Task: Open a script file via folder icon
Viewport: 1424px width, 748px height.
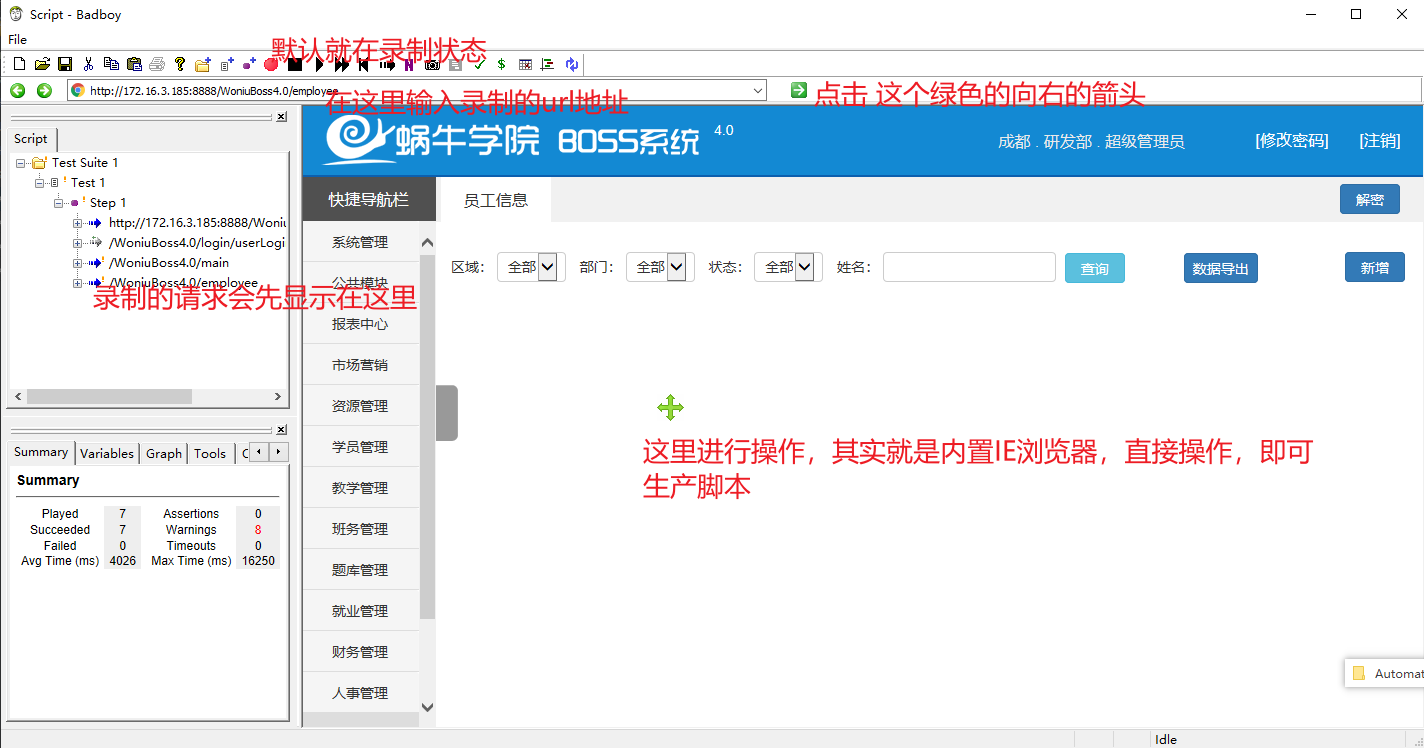Action: coord(42,64)
